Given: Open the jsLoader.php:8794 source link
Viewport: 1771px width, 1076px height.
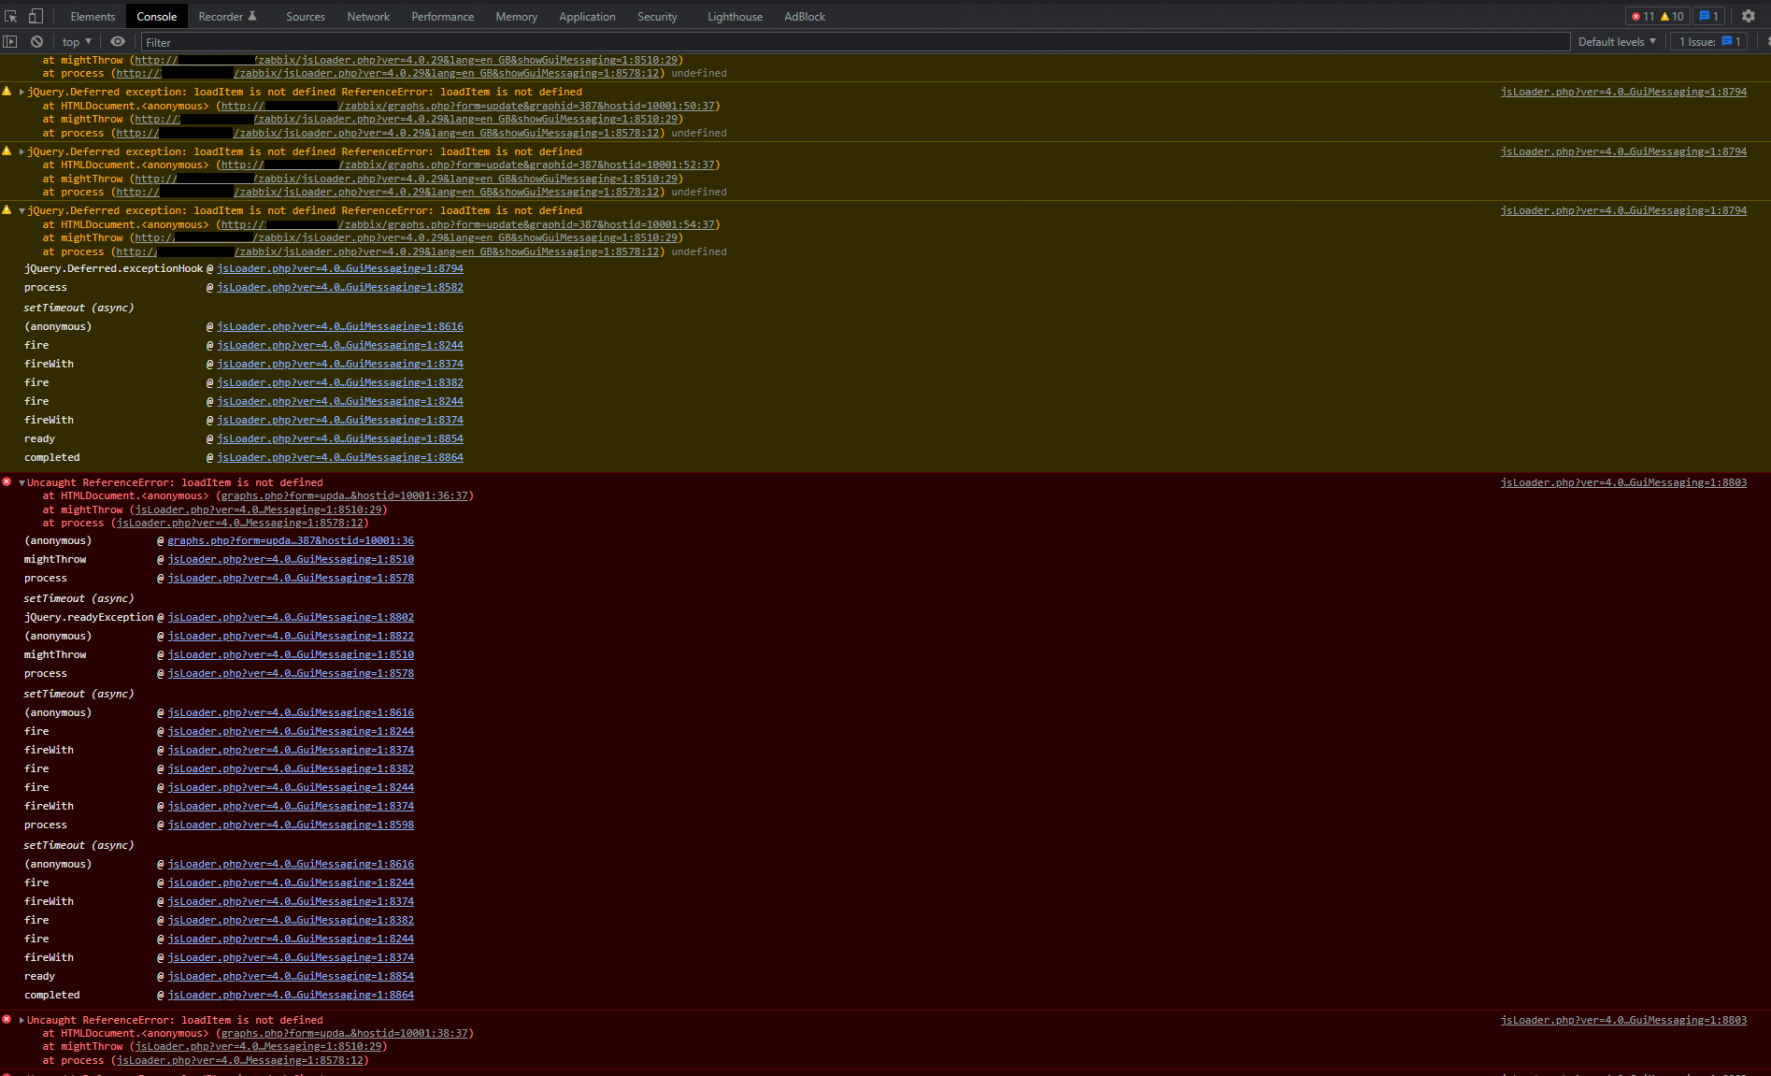Looking at the screenshot, I should coord(1623,91).
